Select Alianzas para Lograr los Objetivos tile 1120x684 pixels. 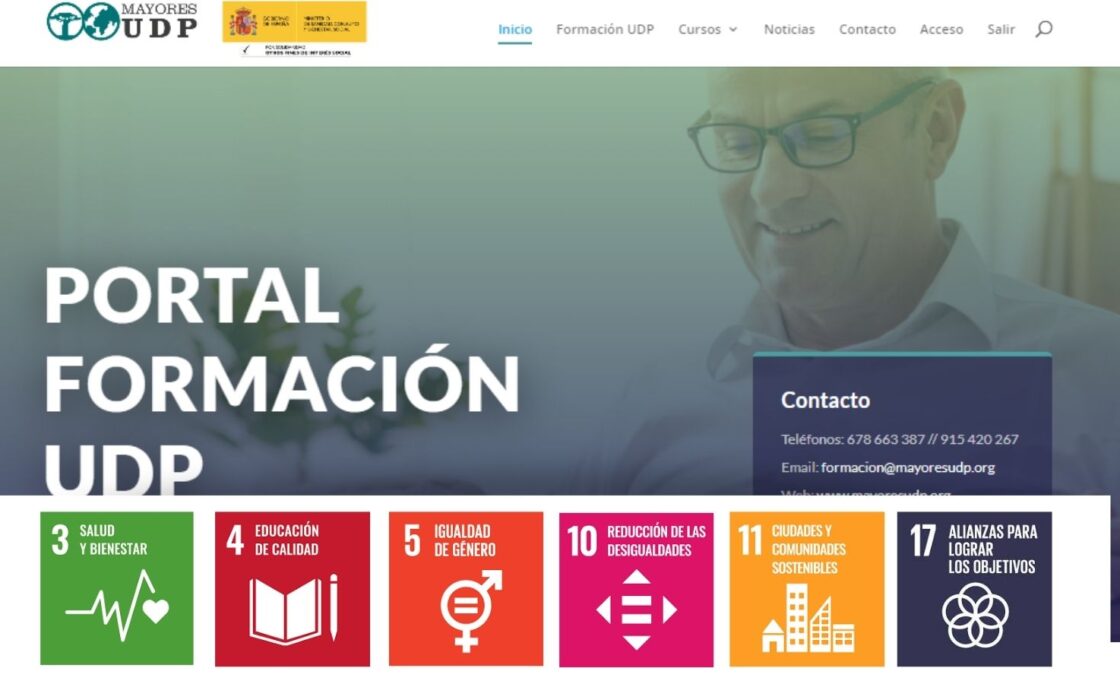[x=974, y=589]
